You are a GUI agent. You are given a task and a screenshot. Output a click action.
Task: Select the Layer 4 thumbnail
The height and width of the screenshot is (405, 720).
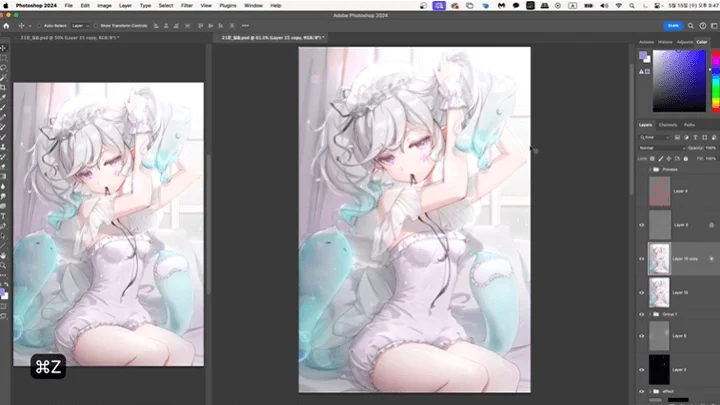click(659, 191)
